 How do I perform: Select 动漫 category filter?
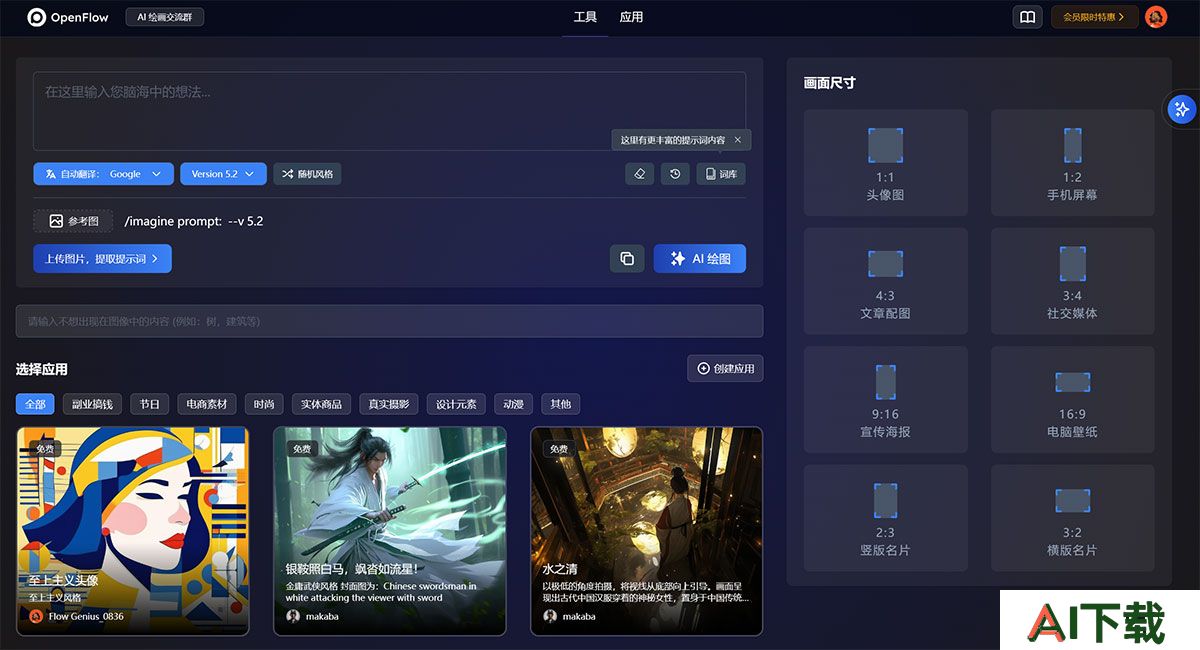coord(513,404)
